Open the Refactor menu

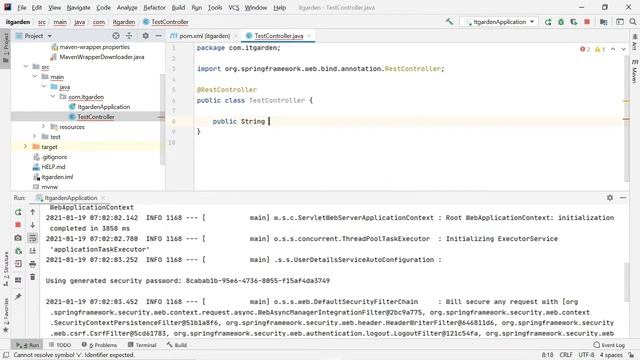click(x=154, y=7)
